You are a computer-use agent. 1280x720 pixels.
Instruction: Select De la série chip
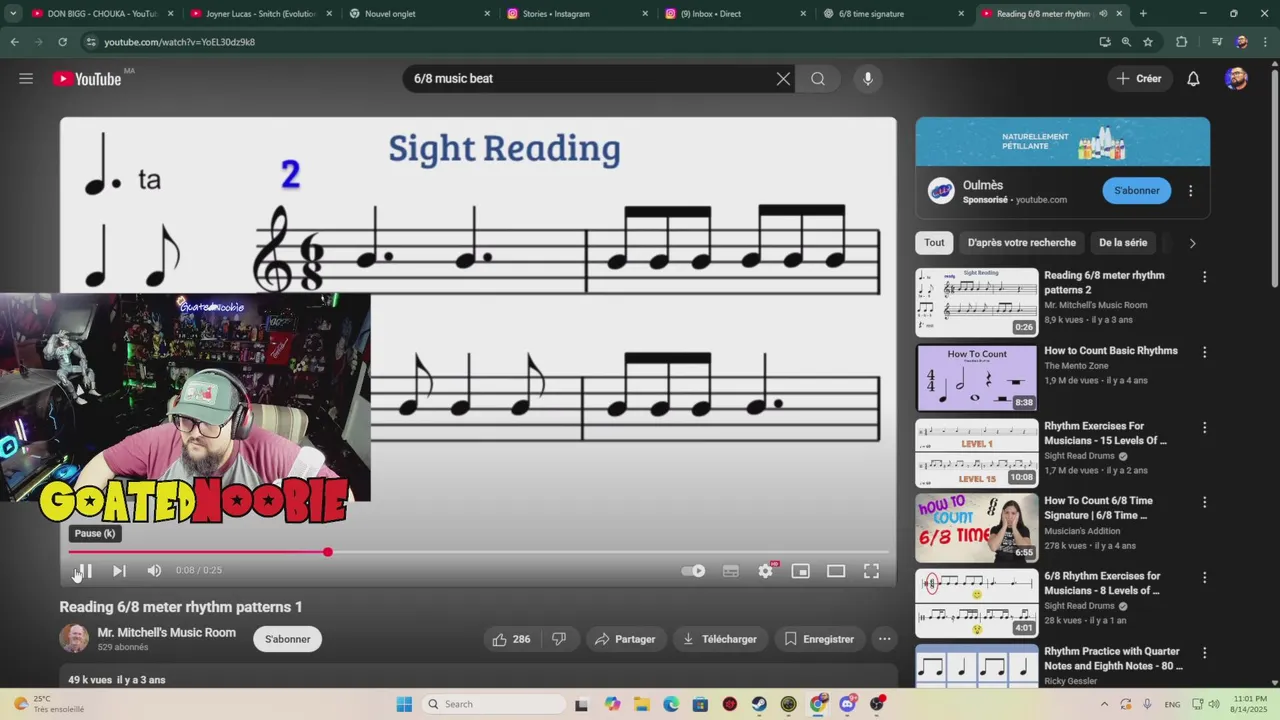tap(1123, 243)
